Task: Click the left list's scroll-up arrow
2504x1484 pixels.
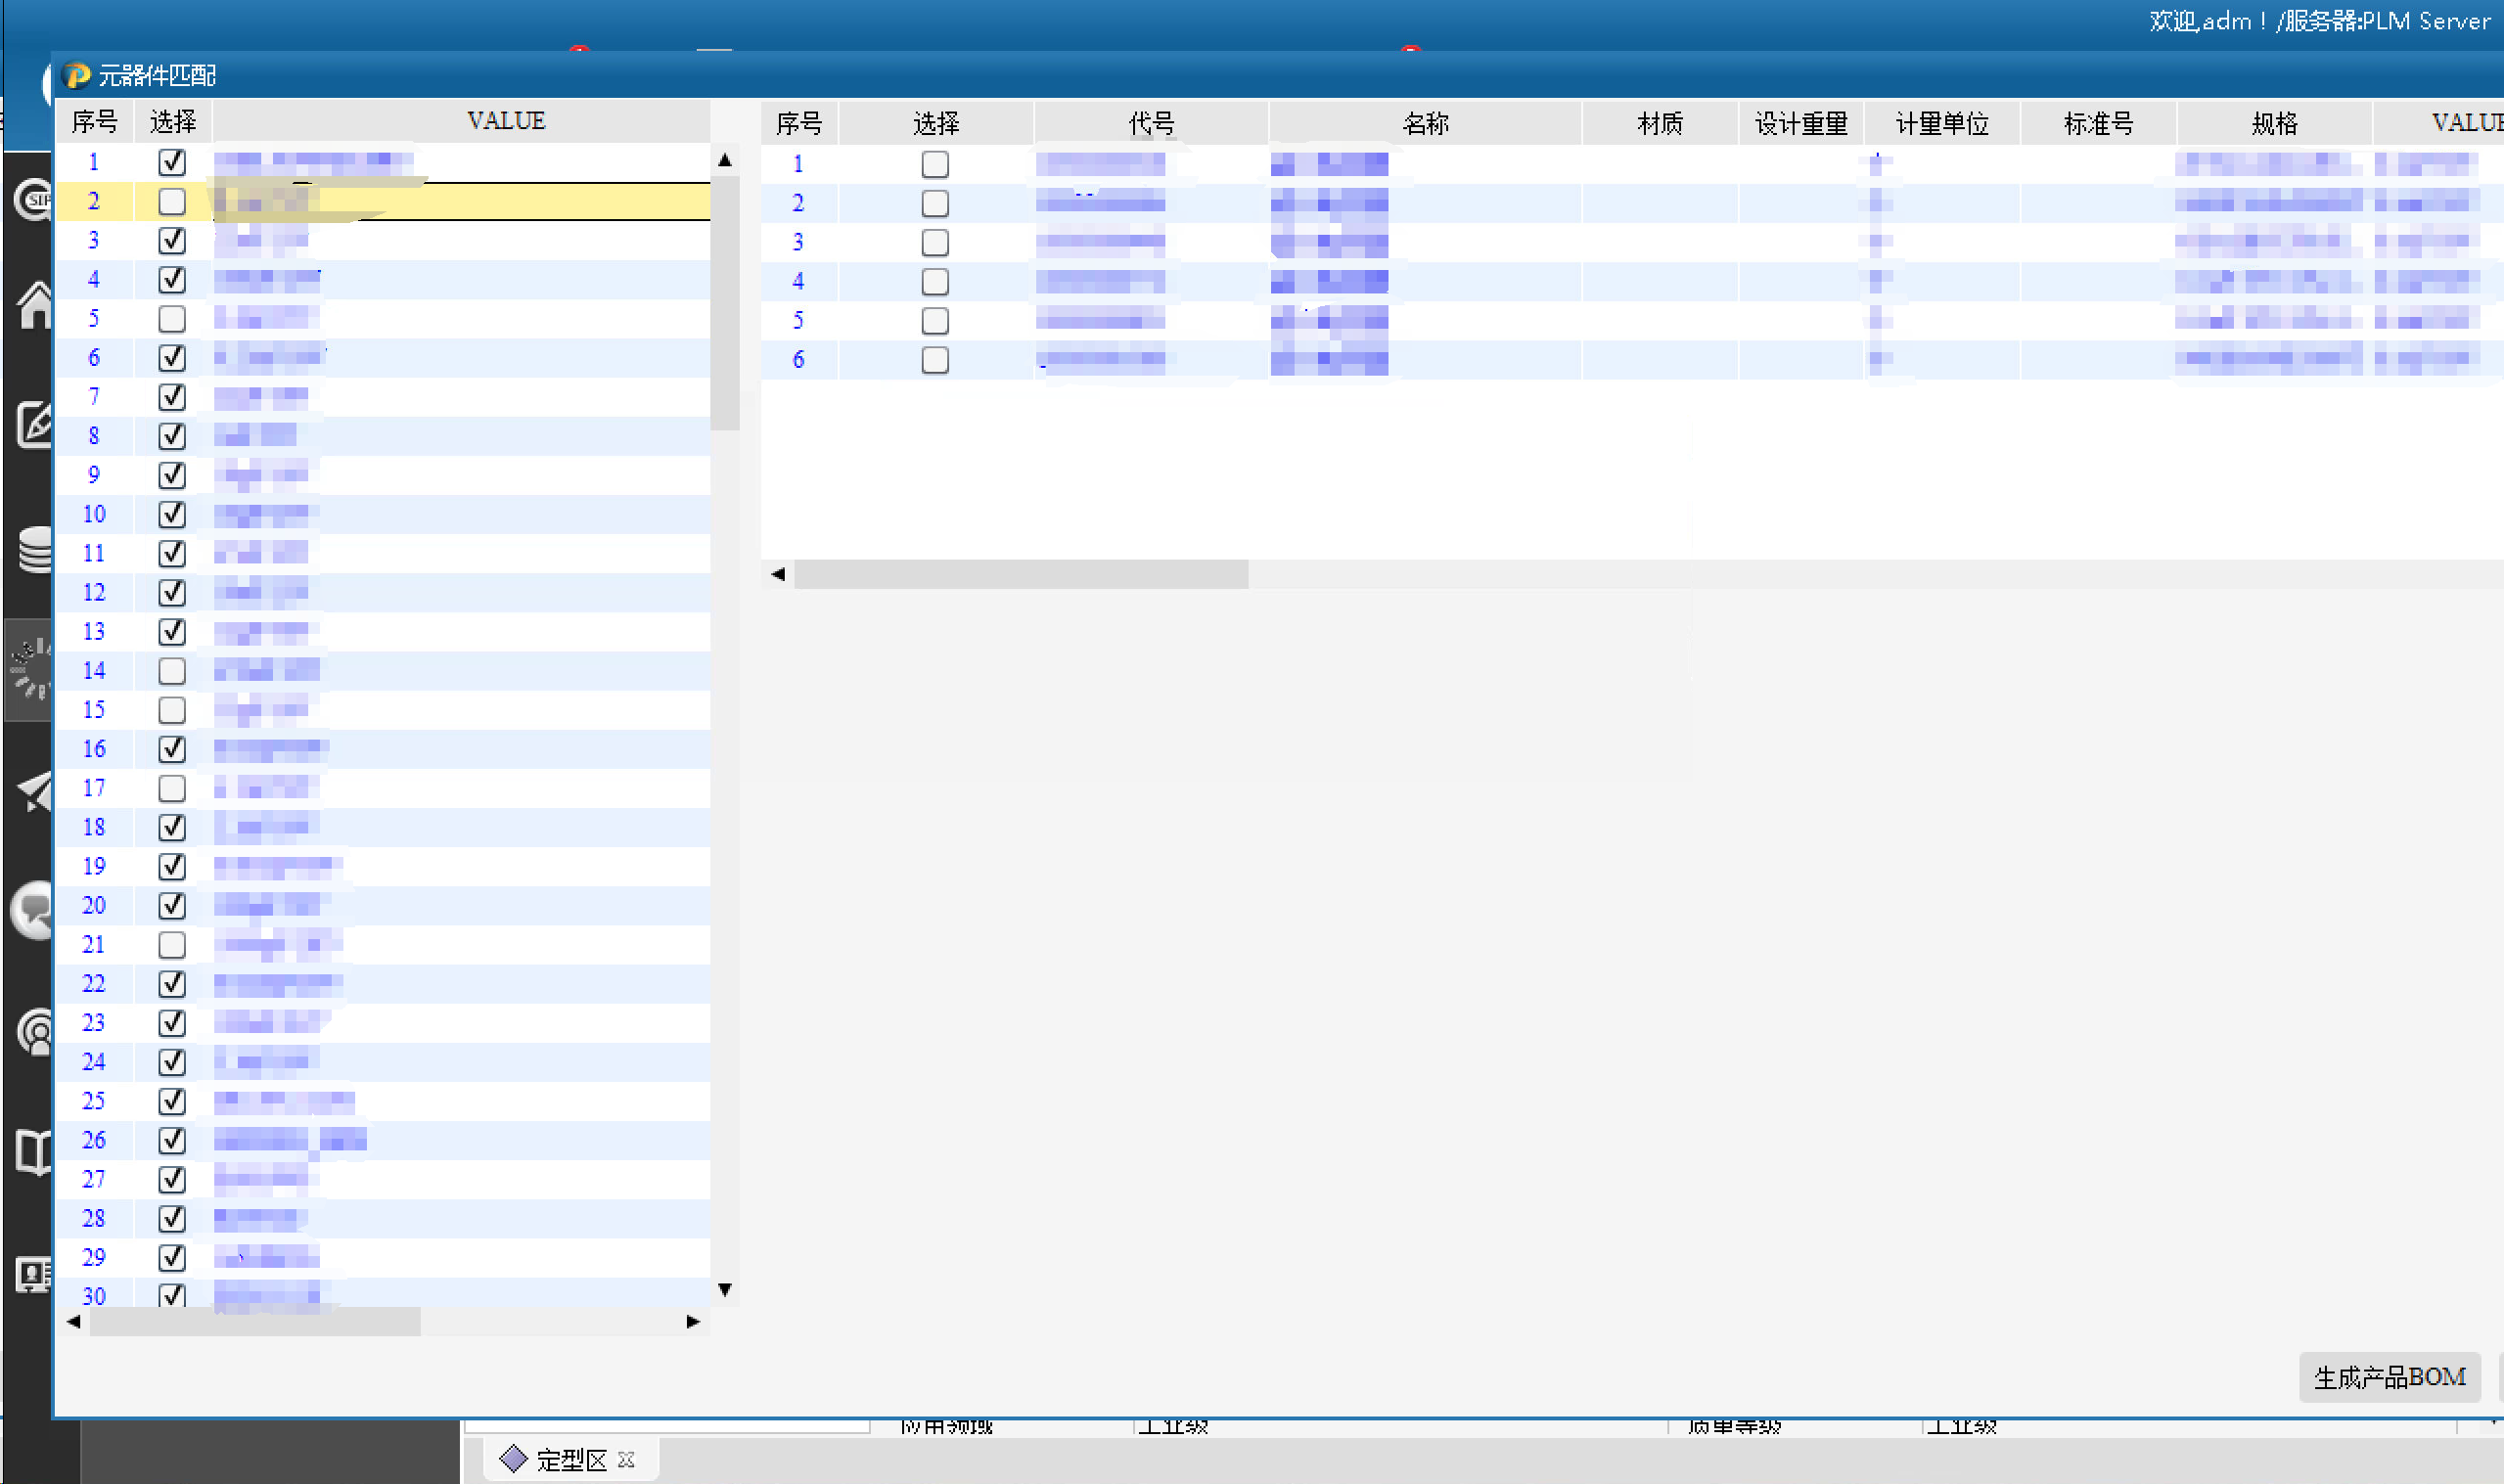Action: pos(725,160)
